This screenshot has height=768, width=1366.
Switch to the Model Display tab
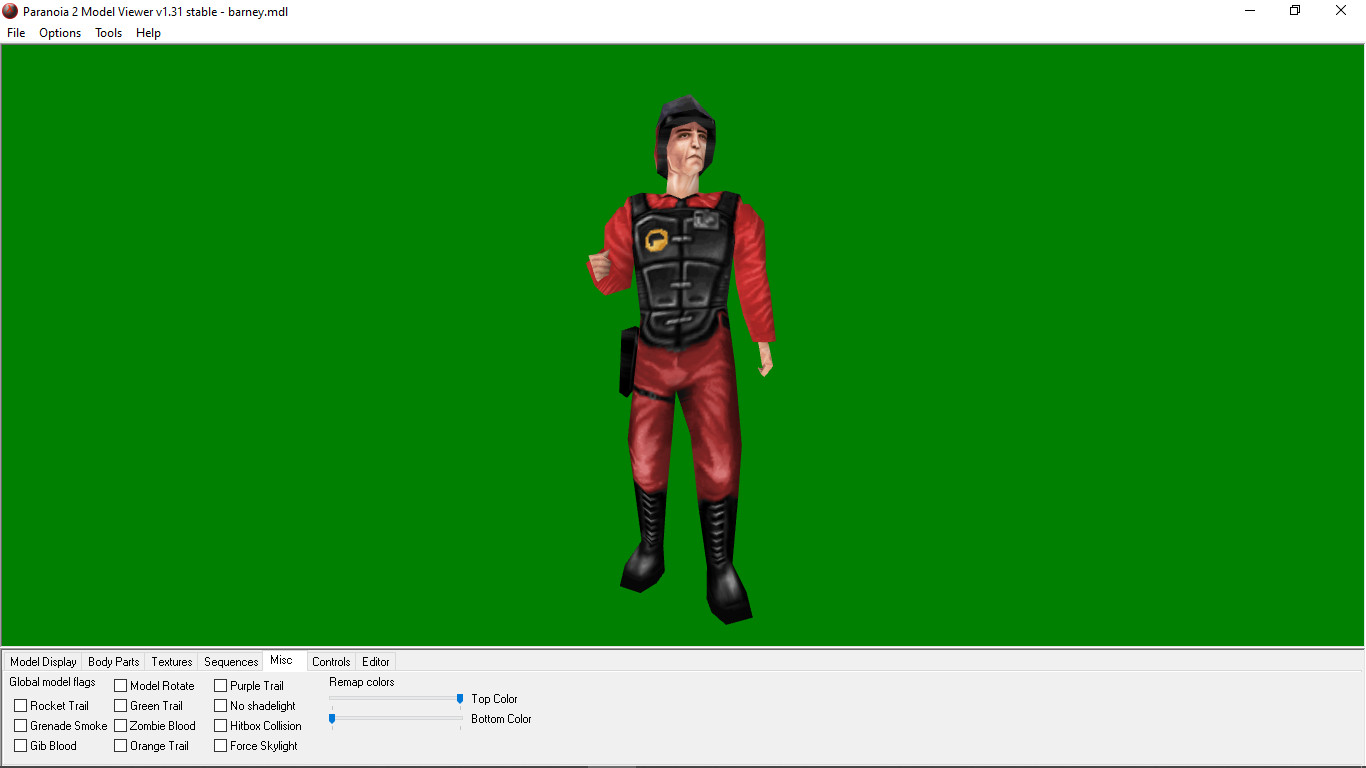(43, 662)
